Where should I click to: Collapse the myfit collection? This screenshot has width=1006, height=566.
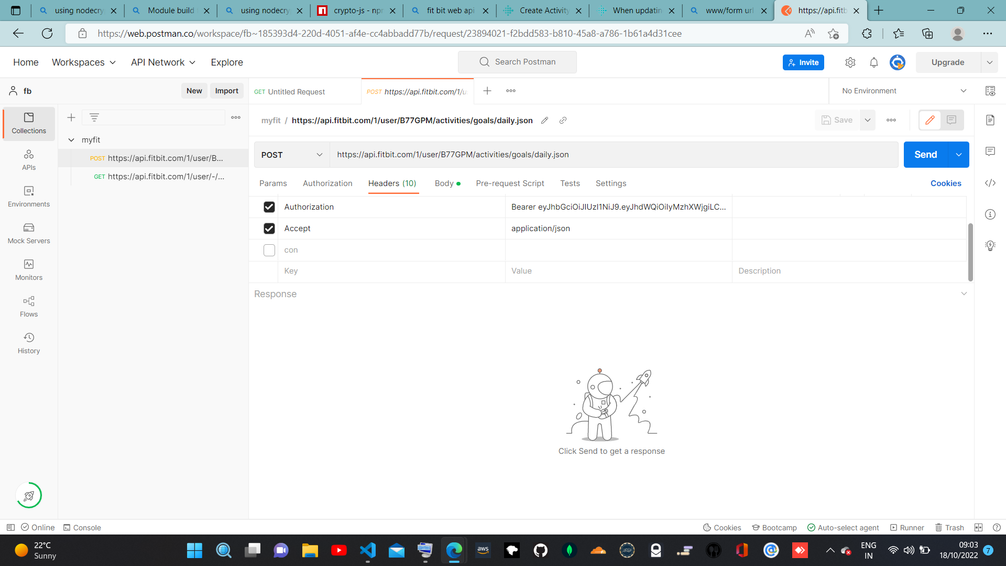click(x=71, y=140)
